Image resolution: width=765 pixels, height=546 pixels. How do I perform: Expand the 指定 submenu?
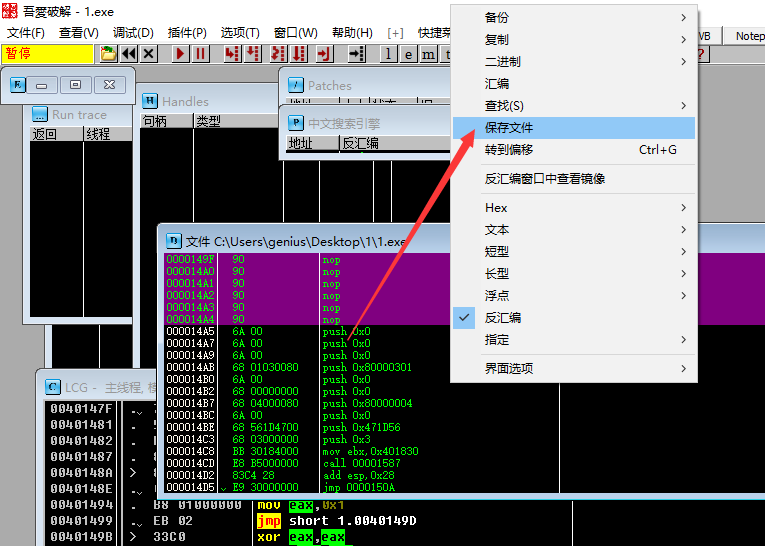click(x=574, y=340)
